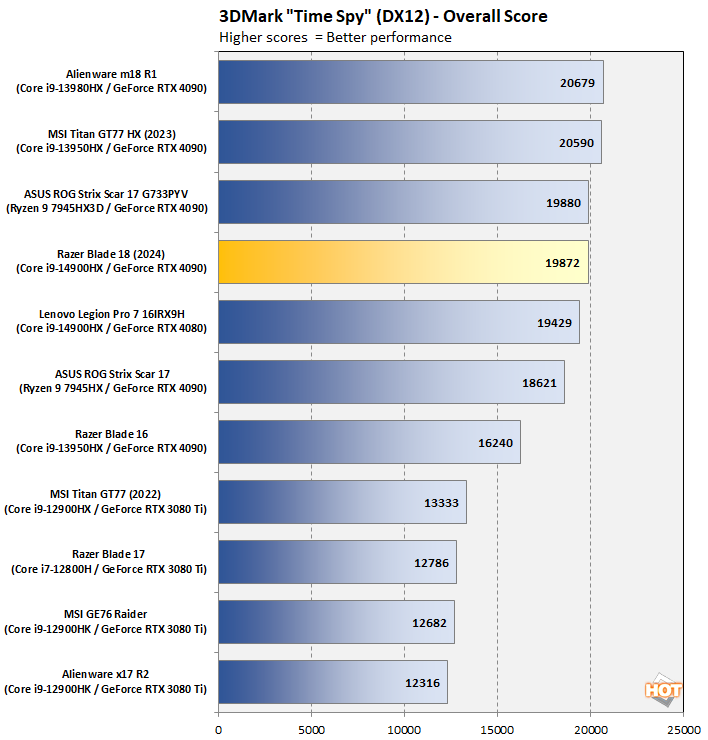Screen dimensions: 708x740
Task: Click the x-axis tick label 0
Action: pos(219,730)
